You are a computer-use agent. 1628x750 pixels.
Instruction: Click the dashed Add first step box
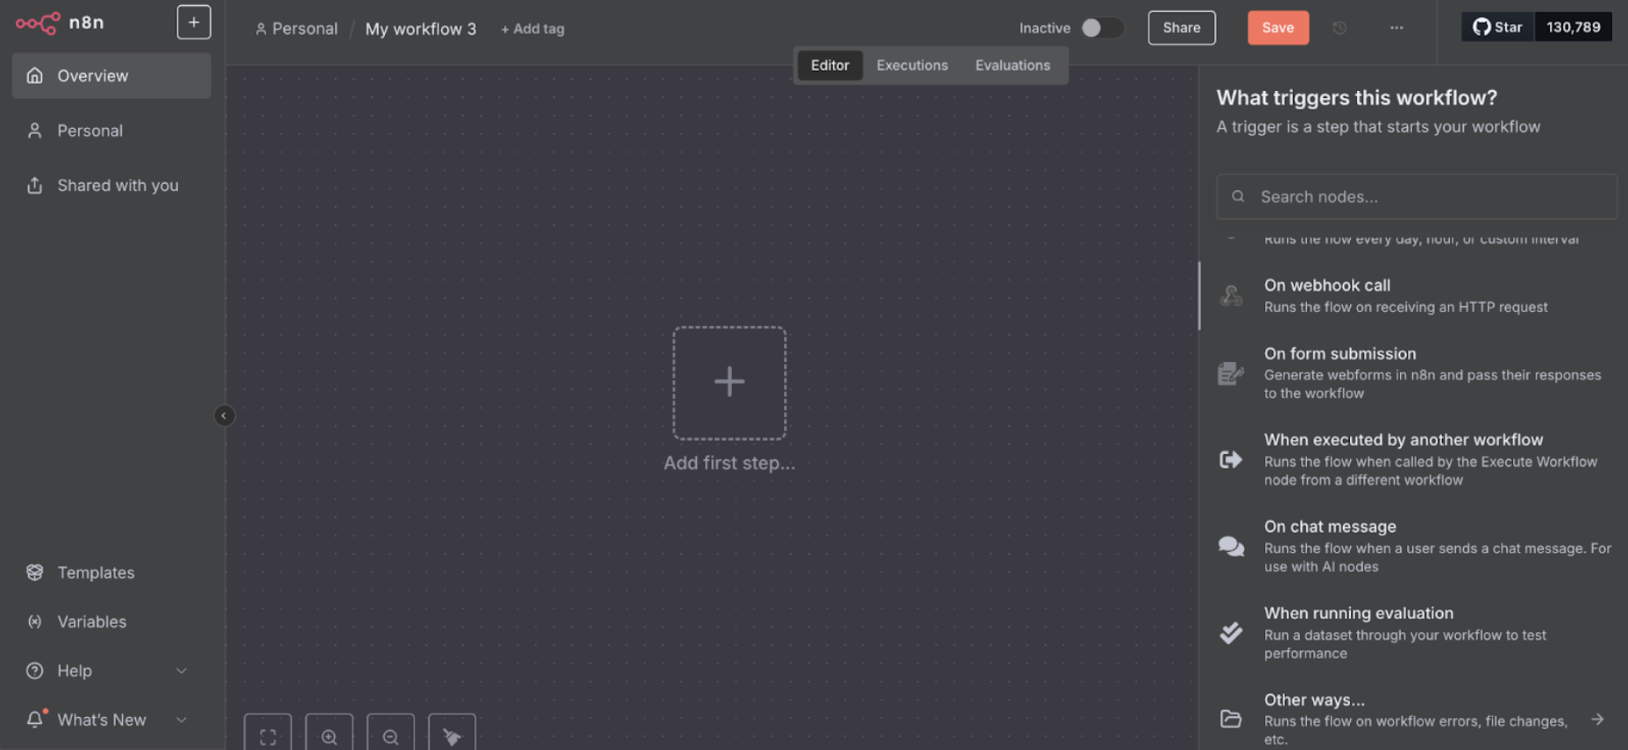tap(729, 383)
